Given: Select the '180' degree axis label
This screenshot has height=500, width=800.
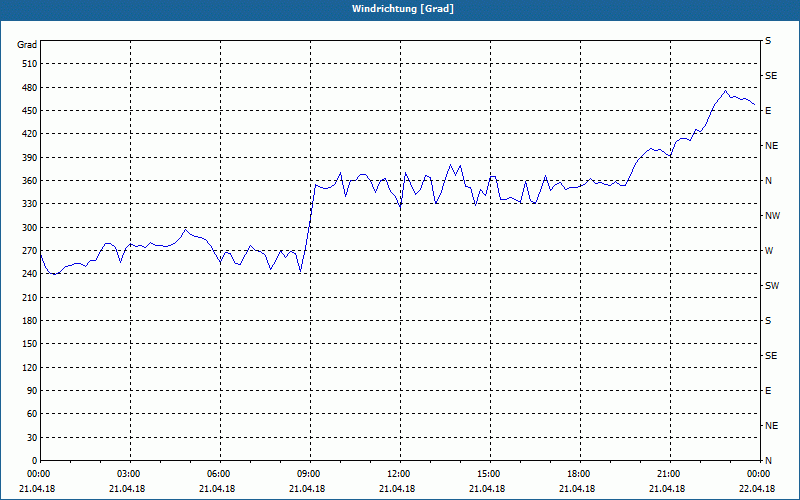Looking at the screenshot, I should [x=30, y=321].
